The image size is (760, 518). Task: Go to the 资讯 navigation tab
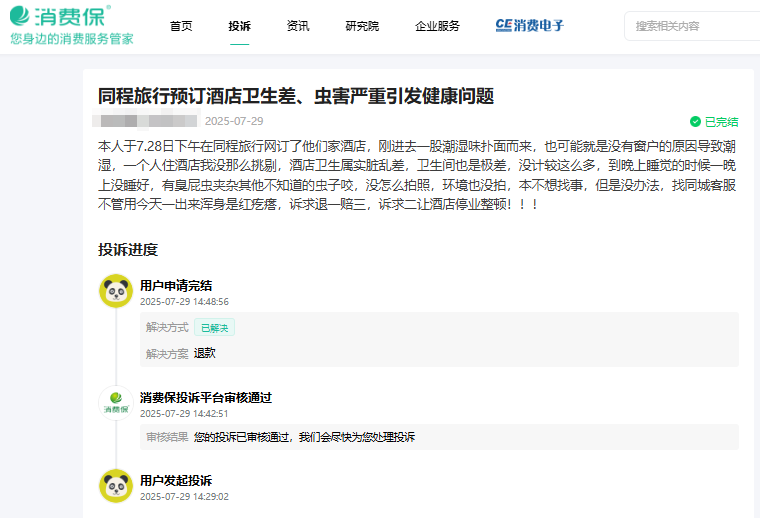pyautogui.click(x=298, y=26)
